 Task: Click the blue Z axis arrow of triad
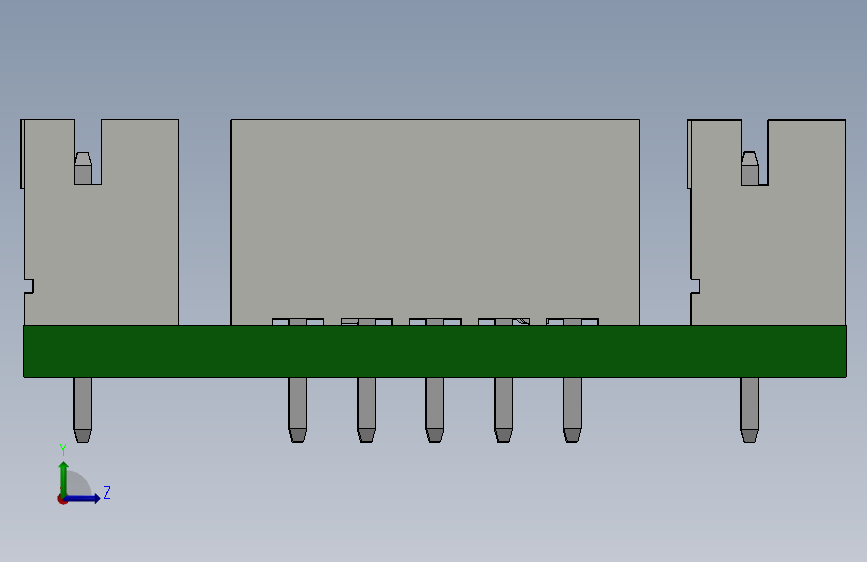click(83, 498)
